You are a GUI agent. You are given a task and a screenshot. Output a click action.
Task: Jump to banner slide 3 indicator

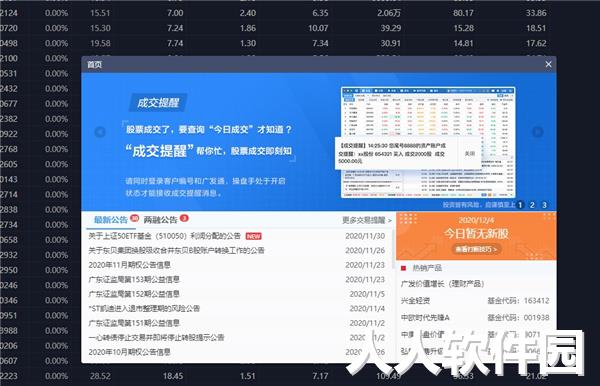[x=544, y=205]
